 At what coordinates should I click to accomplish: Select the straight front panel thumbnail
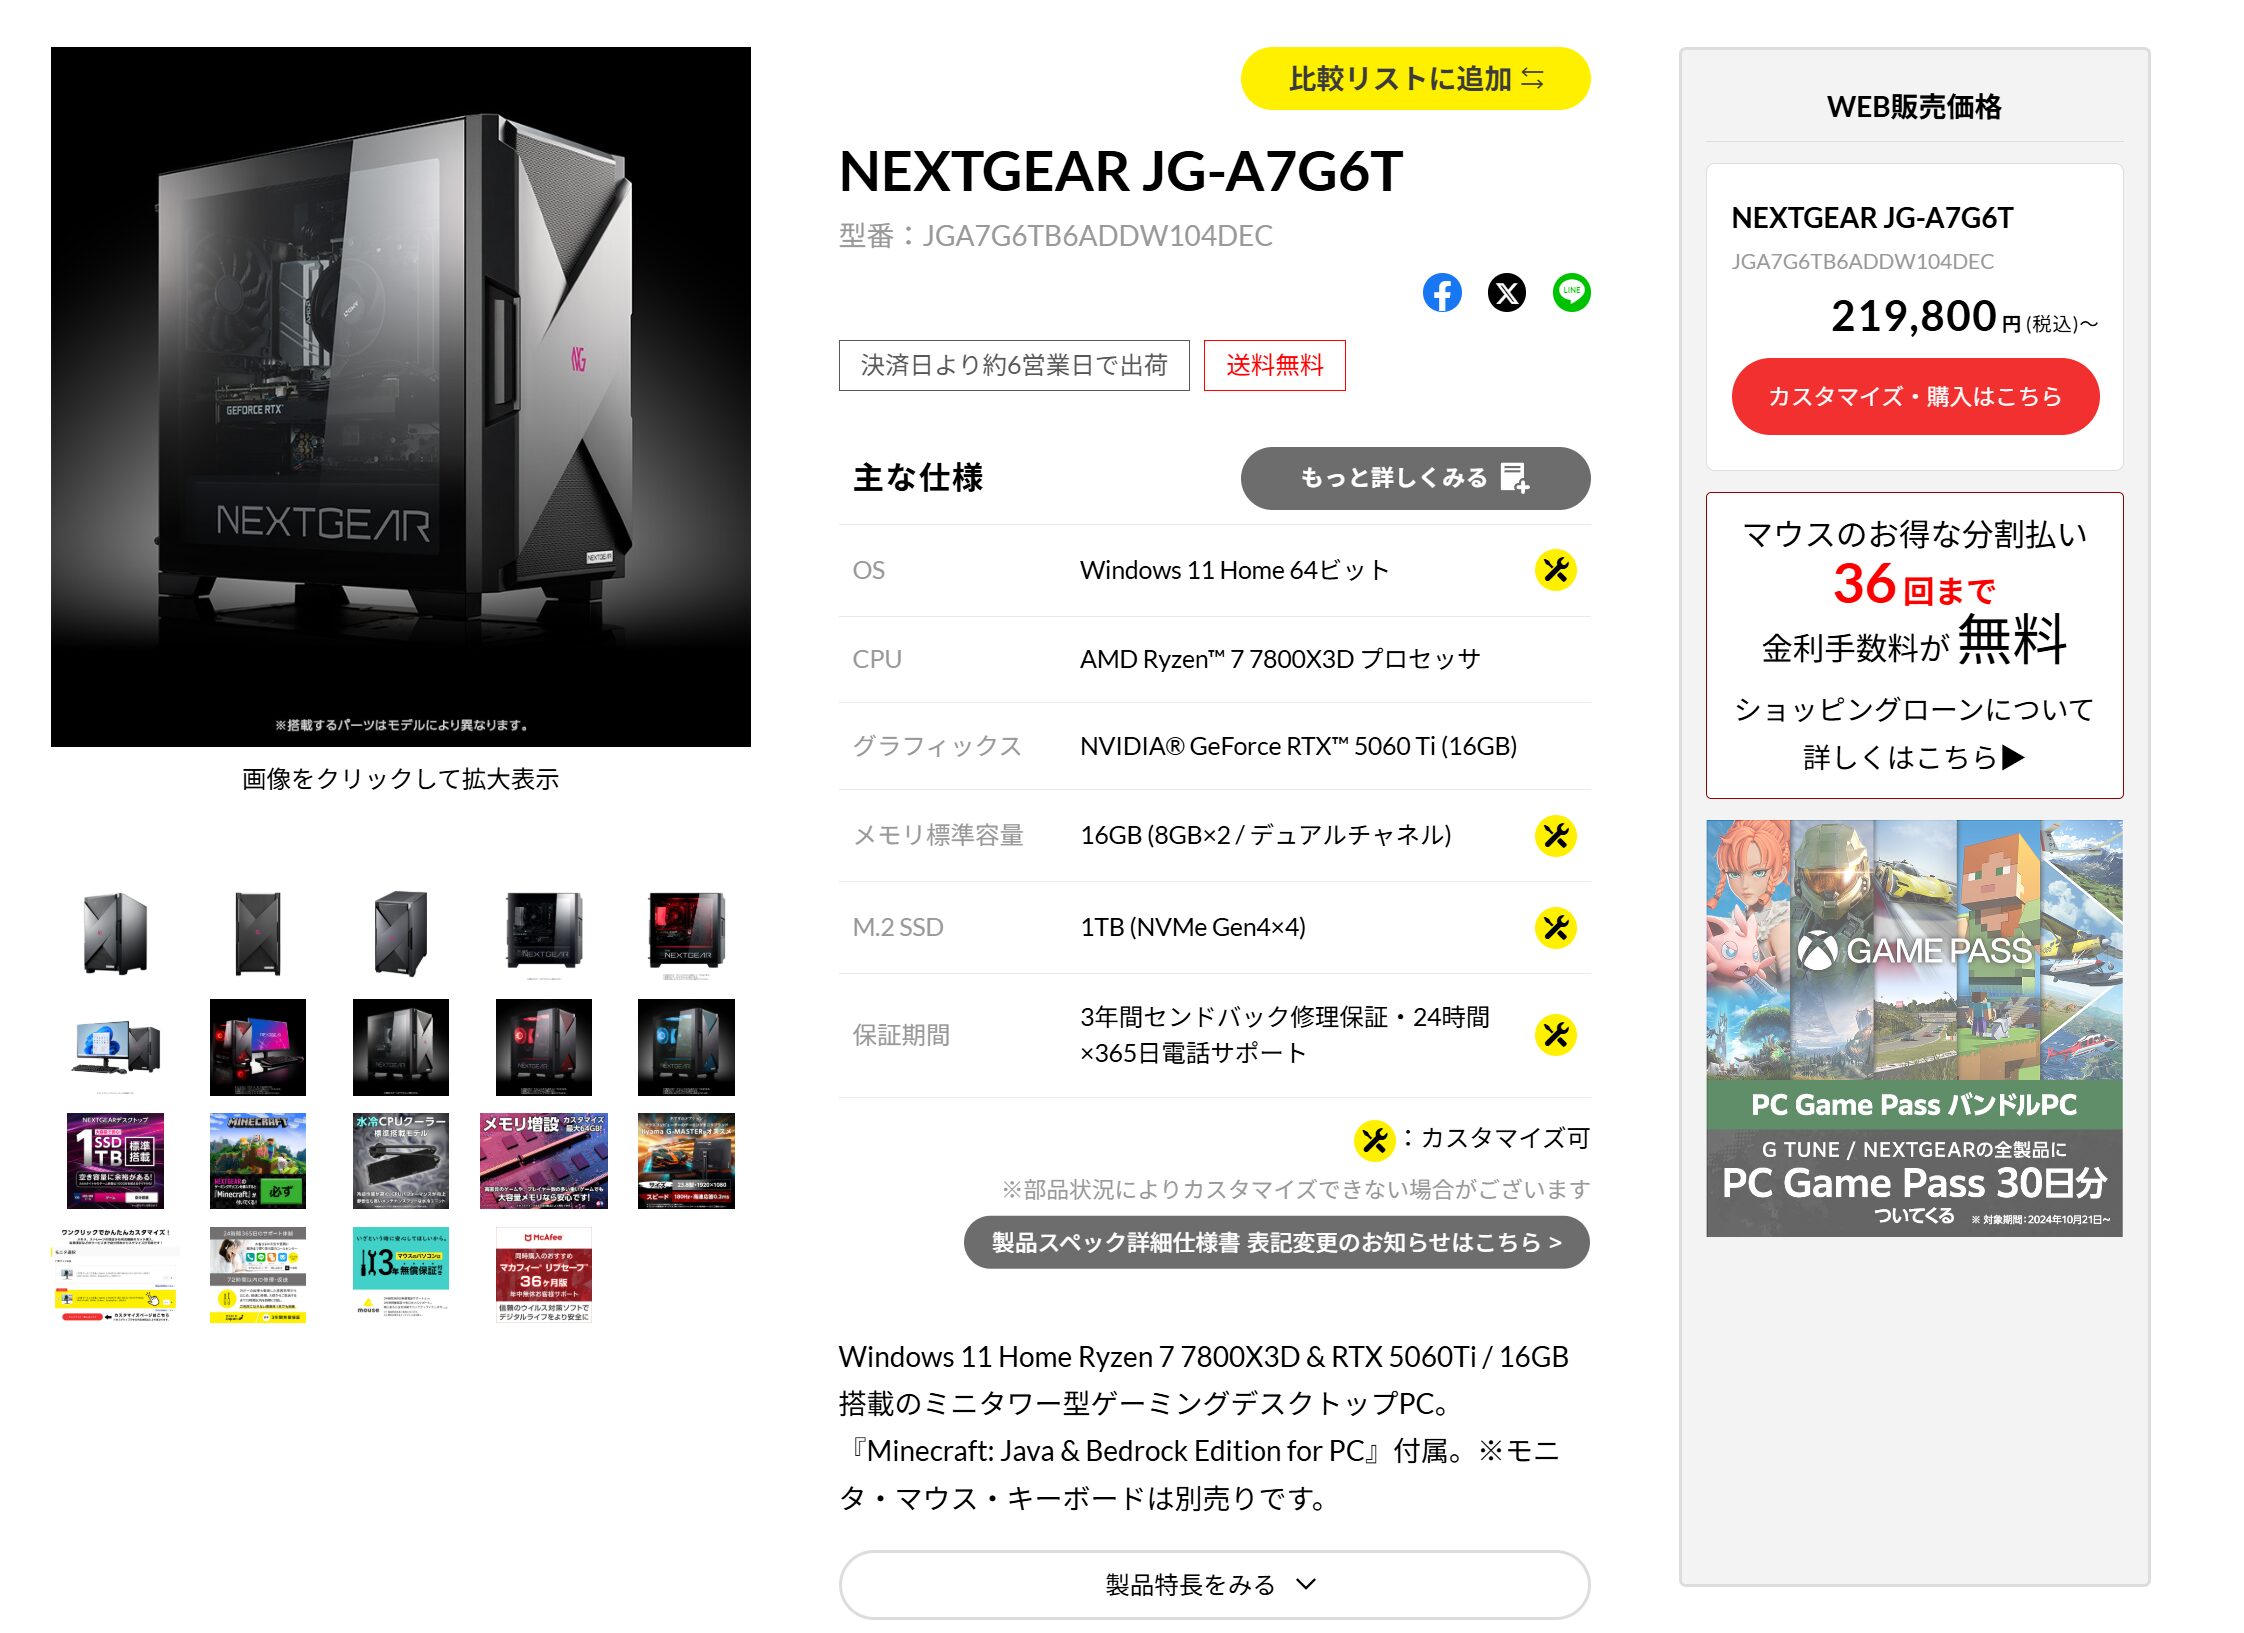tap(258, 933)
